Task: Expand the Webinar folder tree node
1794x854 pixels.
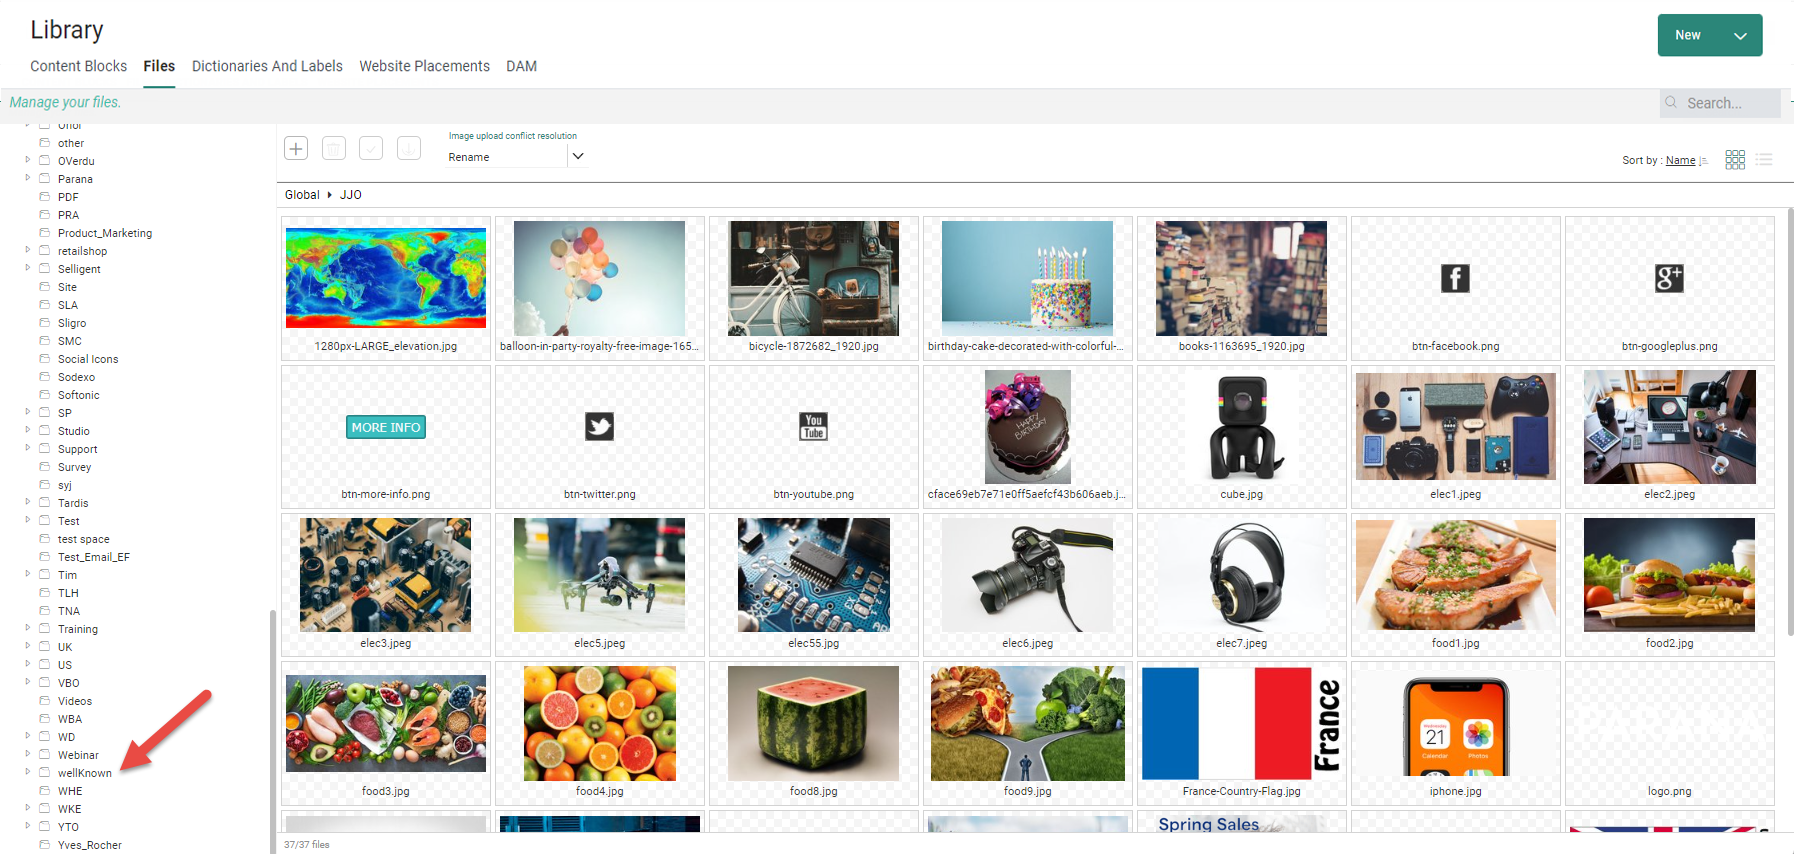Action: [28, 754]
